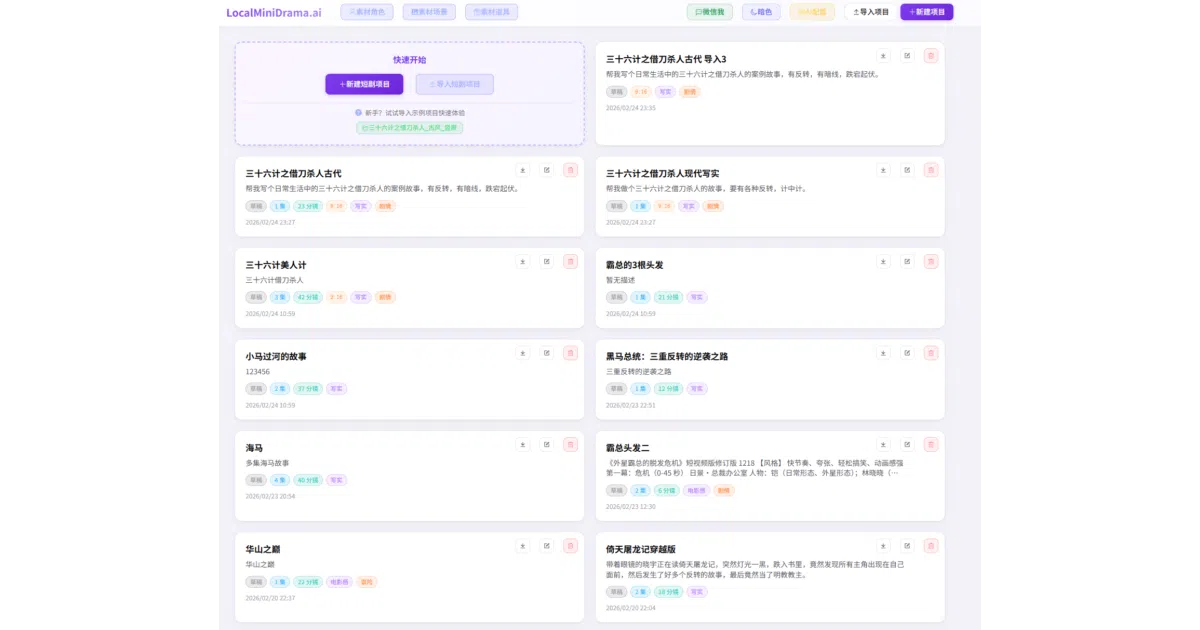The image size is (1200, 630).
Task: Open the 素材道具 library
Action: (x=491, y=12)
